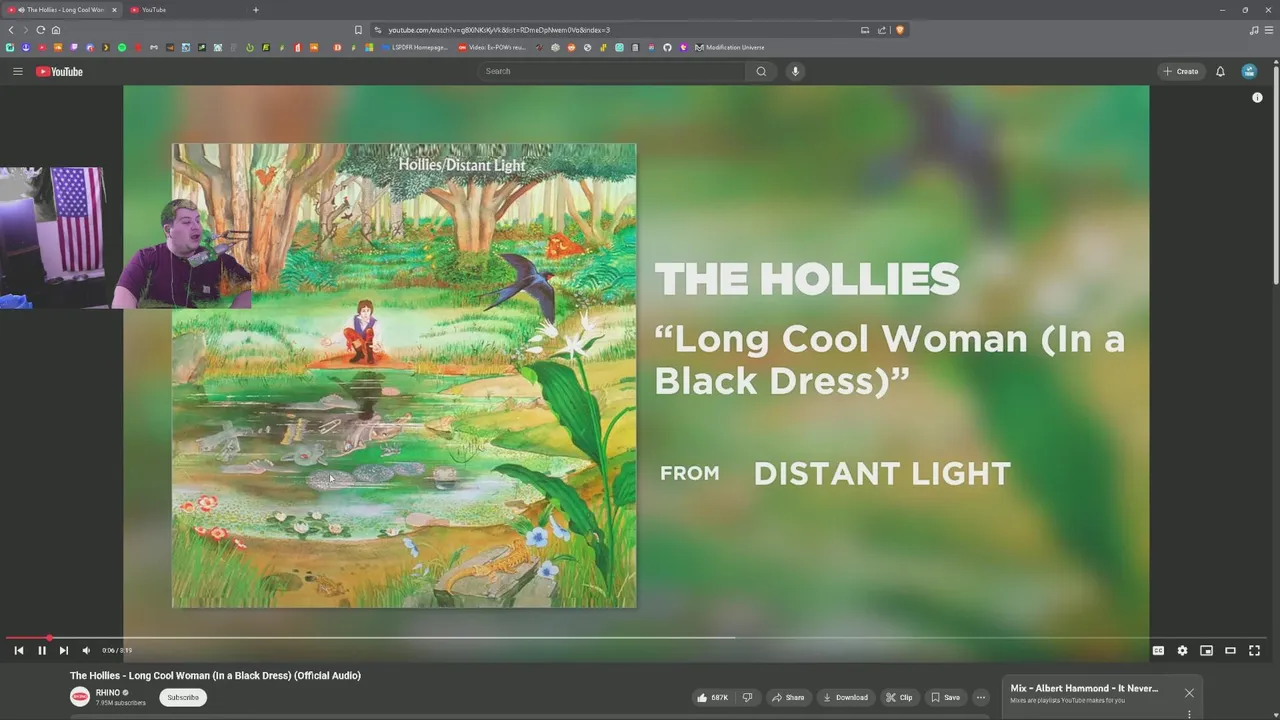Focus the YouTube search field
The image size is (1280, 720).
click(x=611, y=71)
